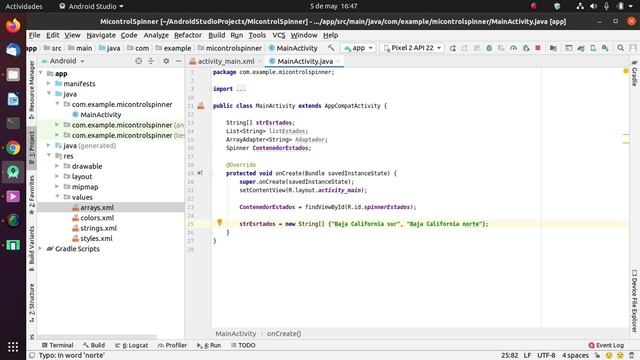Toggle the Resource Manager side tab

coord(31,90)
